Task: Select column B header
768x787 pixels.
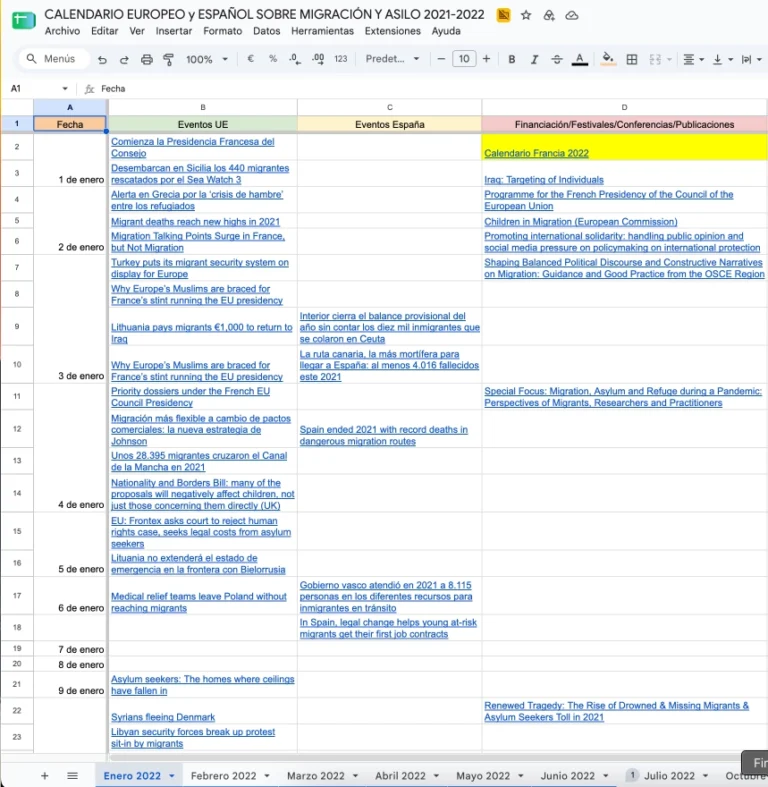Action: click(203, 107)
